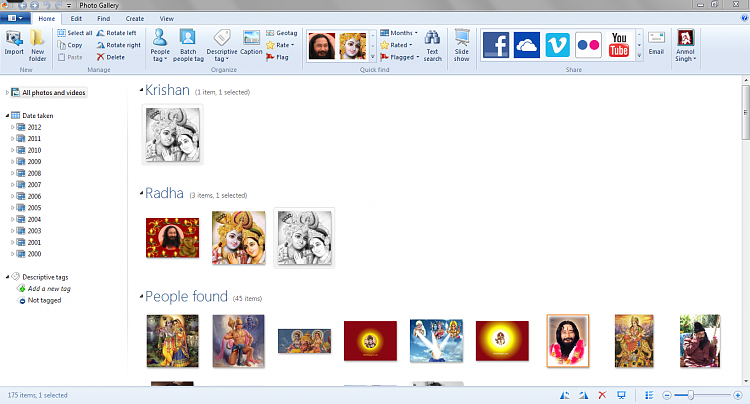Image resolution: width=750 pixels, height=404 pixels.
Task: Switch to the Home tab
Action: pyautogui.click(x=47, y=19)
